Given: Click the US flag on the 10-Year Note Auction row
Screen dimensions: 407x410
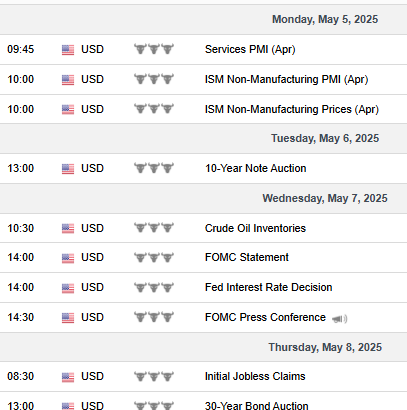Looking at the screenshot, I should [68, 169].
